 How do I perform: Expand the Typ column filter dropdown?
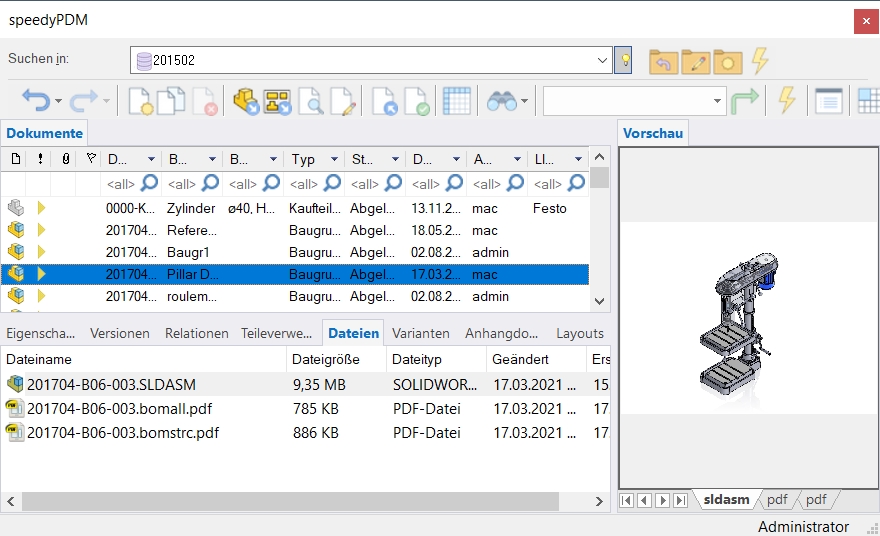coord(334,159)
